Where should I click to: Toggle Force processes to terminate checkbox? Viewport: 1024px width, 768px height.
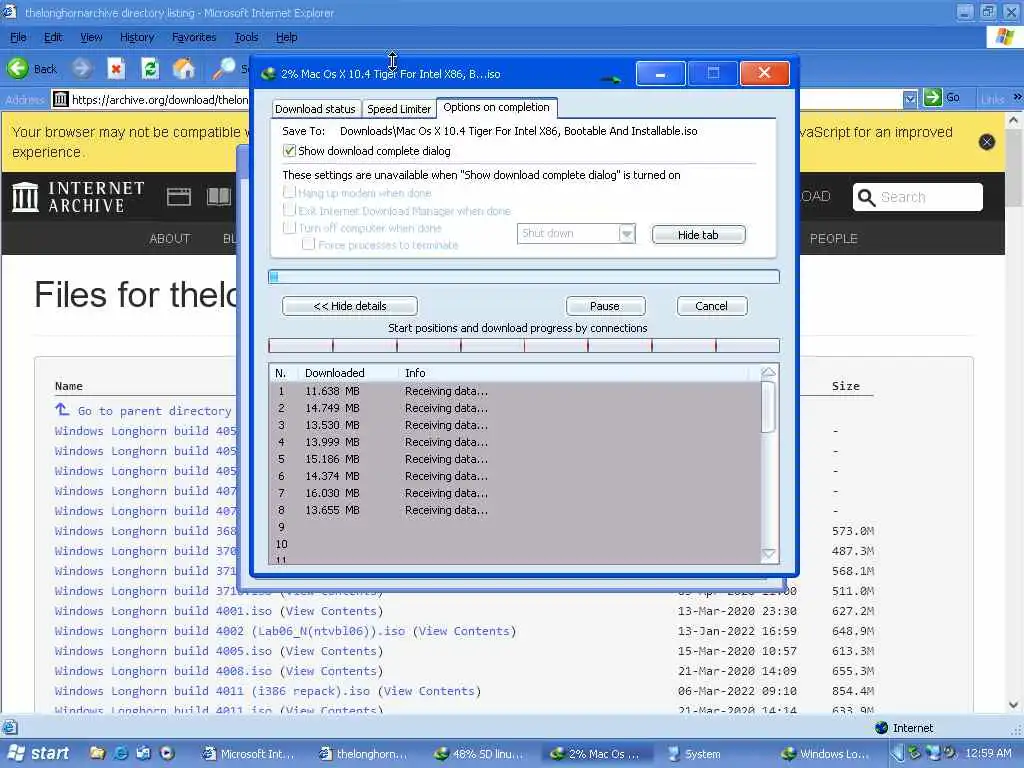308,244
